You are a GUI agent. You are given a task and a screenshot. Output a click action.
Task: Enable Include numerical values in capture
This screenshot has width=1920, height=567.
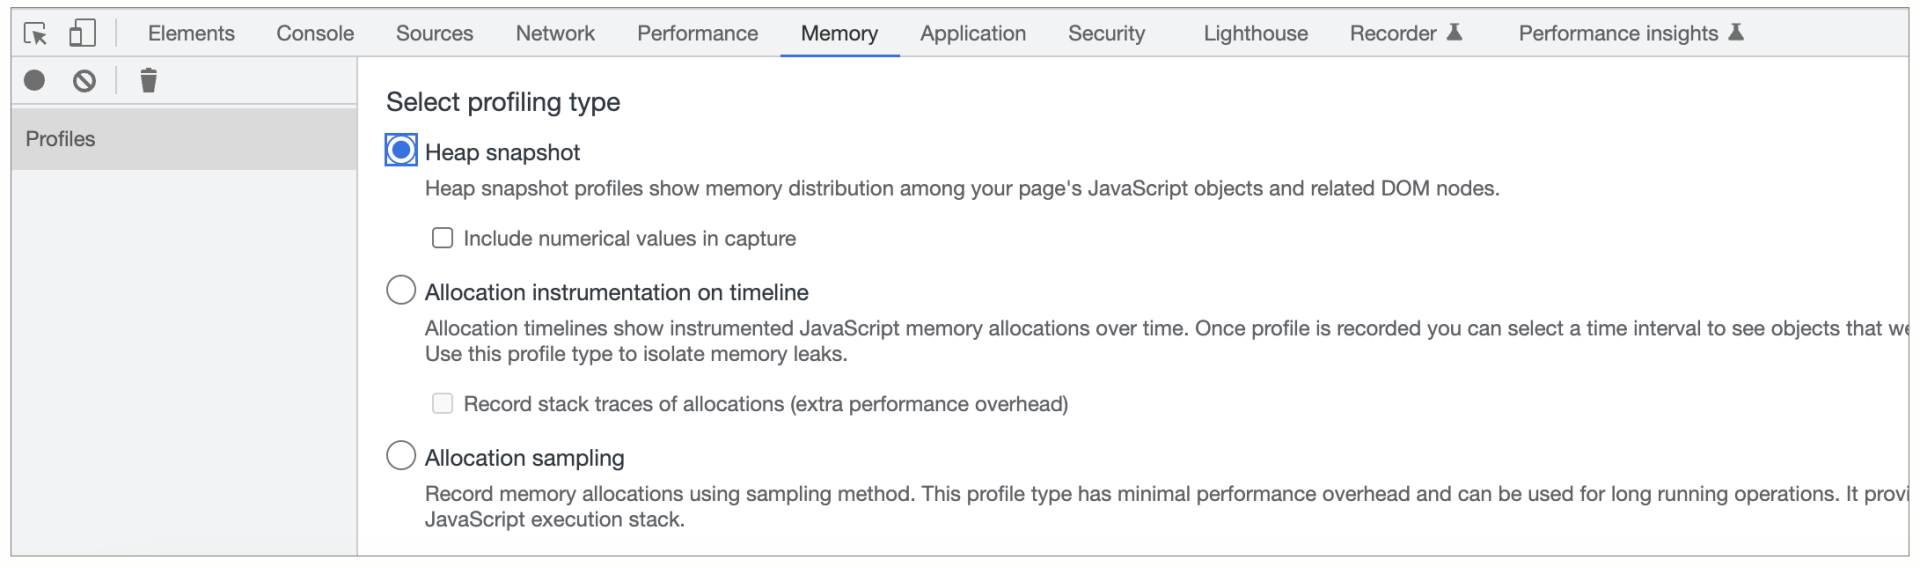(x=442, y=238)
